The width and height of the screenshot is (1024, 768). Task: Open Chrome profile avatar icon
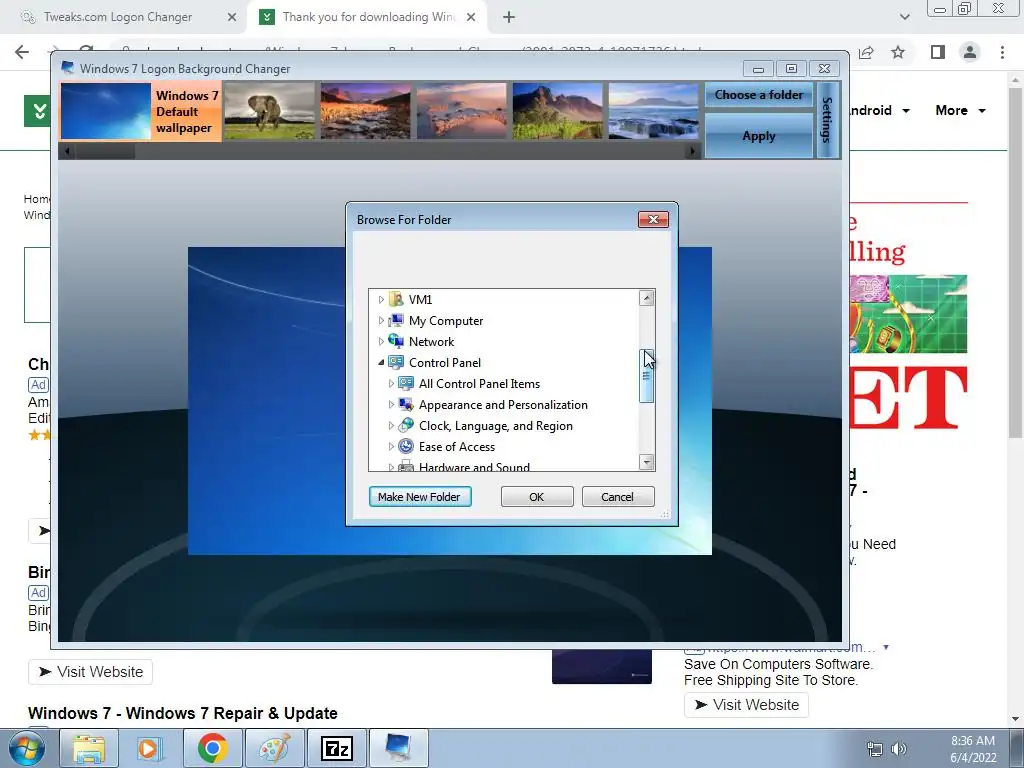pyautogui.click(x=970, y=52)
